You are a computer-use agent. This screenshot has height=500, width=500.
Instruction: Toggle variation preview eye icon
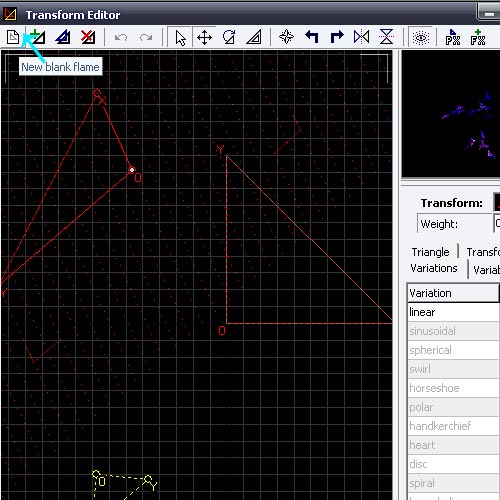[x=421, y=37]
